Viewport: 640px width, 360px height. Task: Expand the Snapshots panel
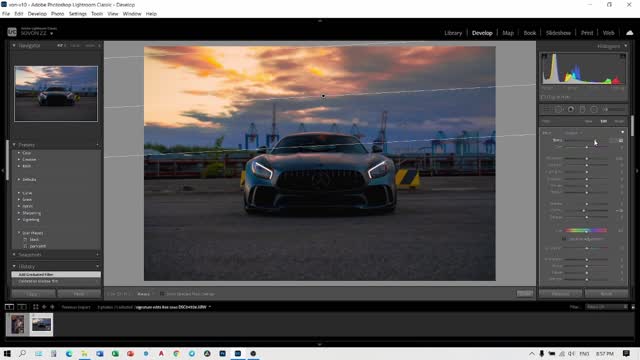(14, 255)
